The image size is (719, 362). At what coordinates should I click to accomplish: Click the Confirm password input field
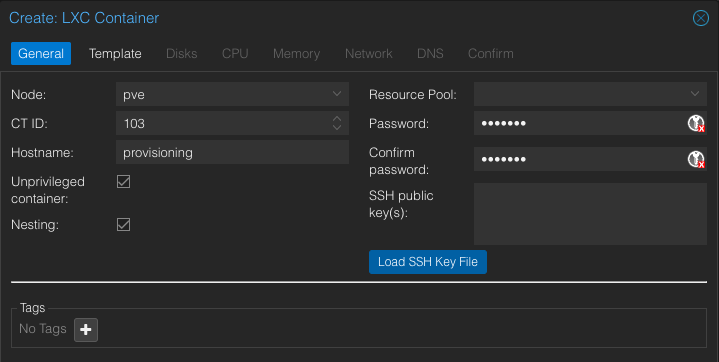pyautogui.click(x=580, y=159)
